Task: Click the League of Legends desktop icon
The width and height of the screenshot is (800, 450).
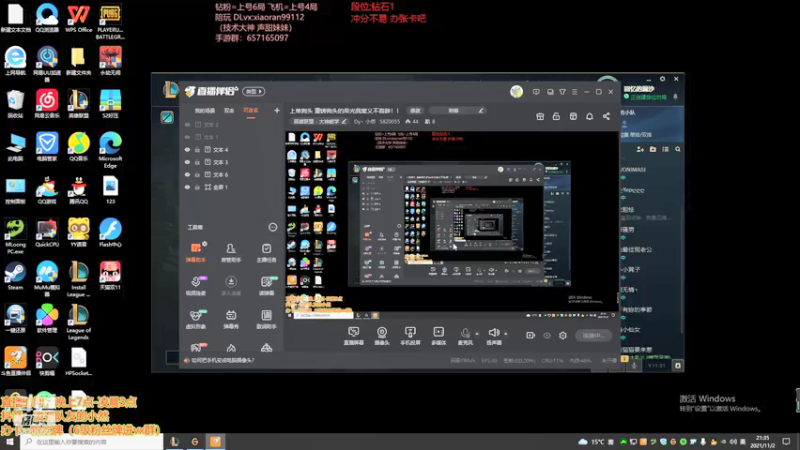Action: click(79, 322)
